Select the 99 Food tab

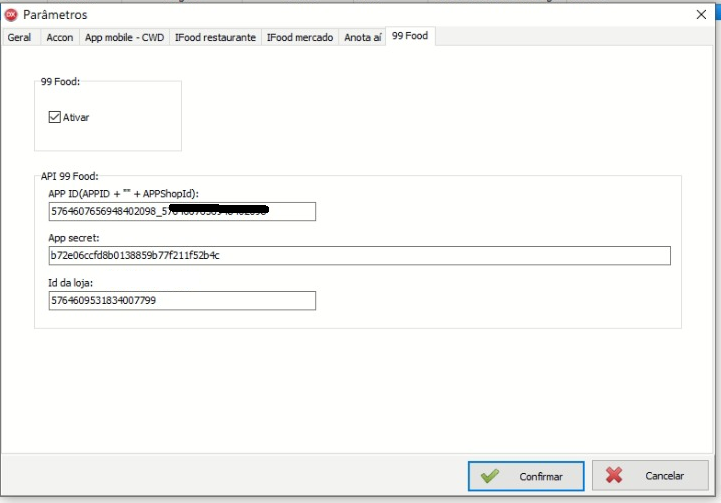coord(410,36)
